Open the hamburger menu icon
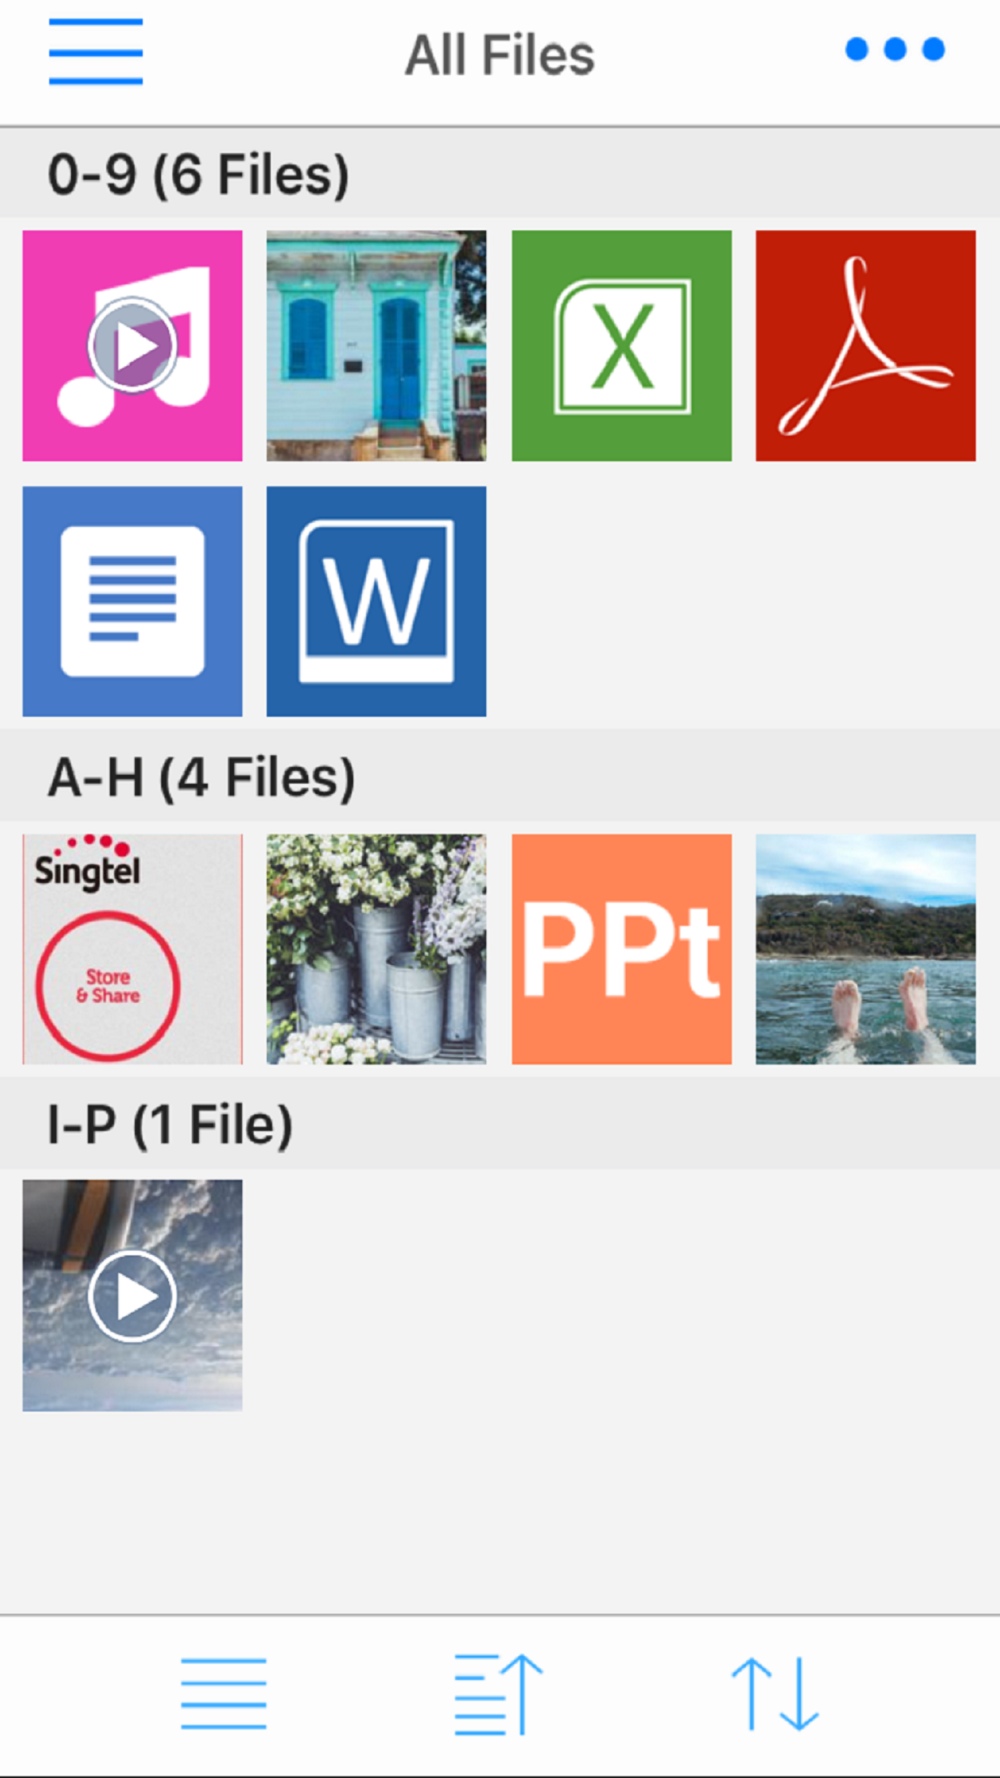This screenshot has height=1778, width=1000. click(96, 52)
